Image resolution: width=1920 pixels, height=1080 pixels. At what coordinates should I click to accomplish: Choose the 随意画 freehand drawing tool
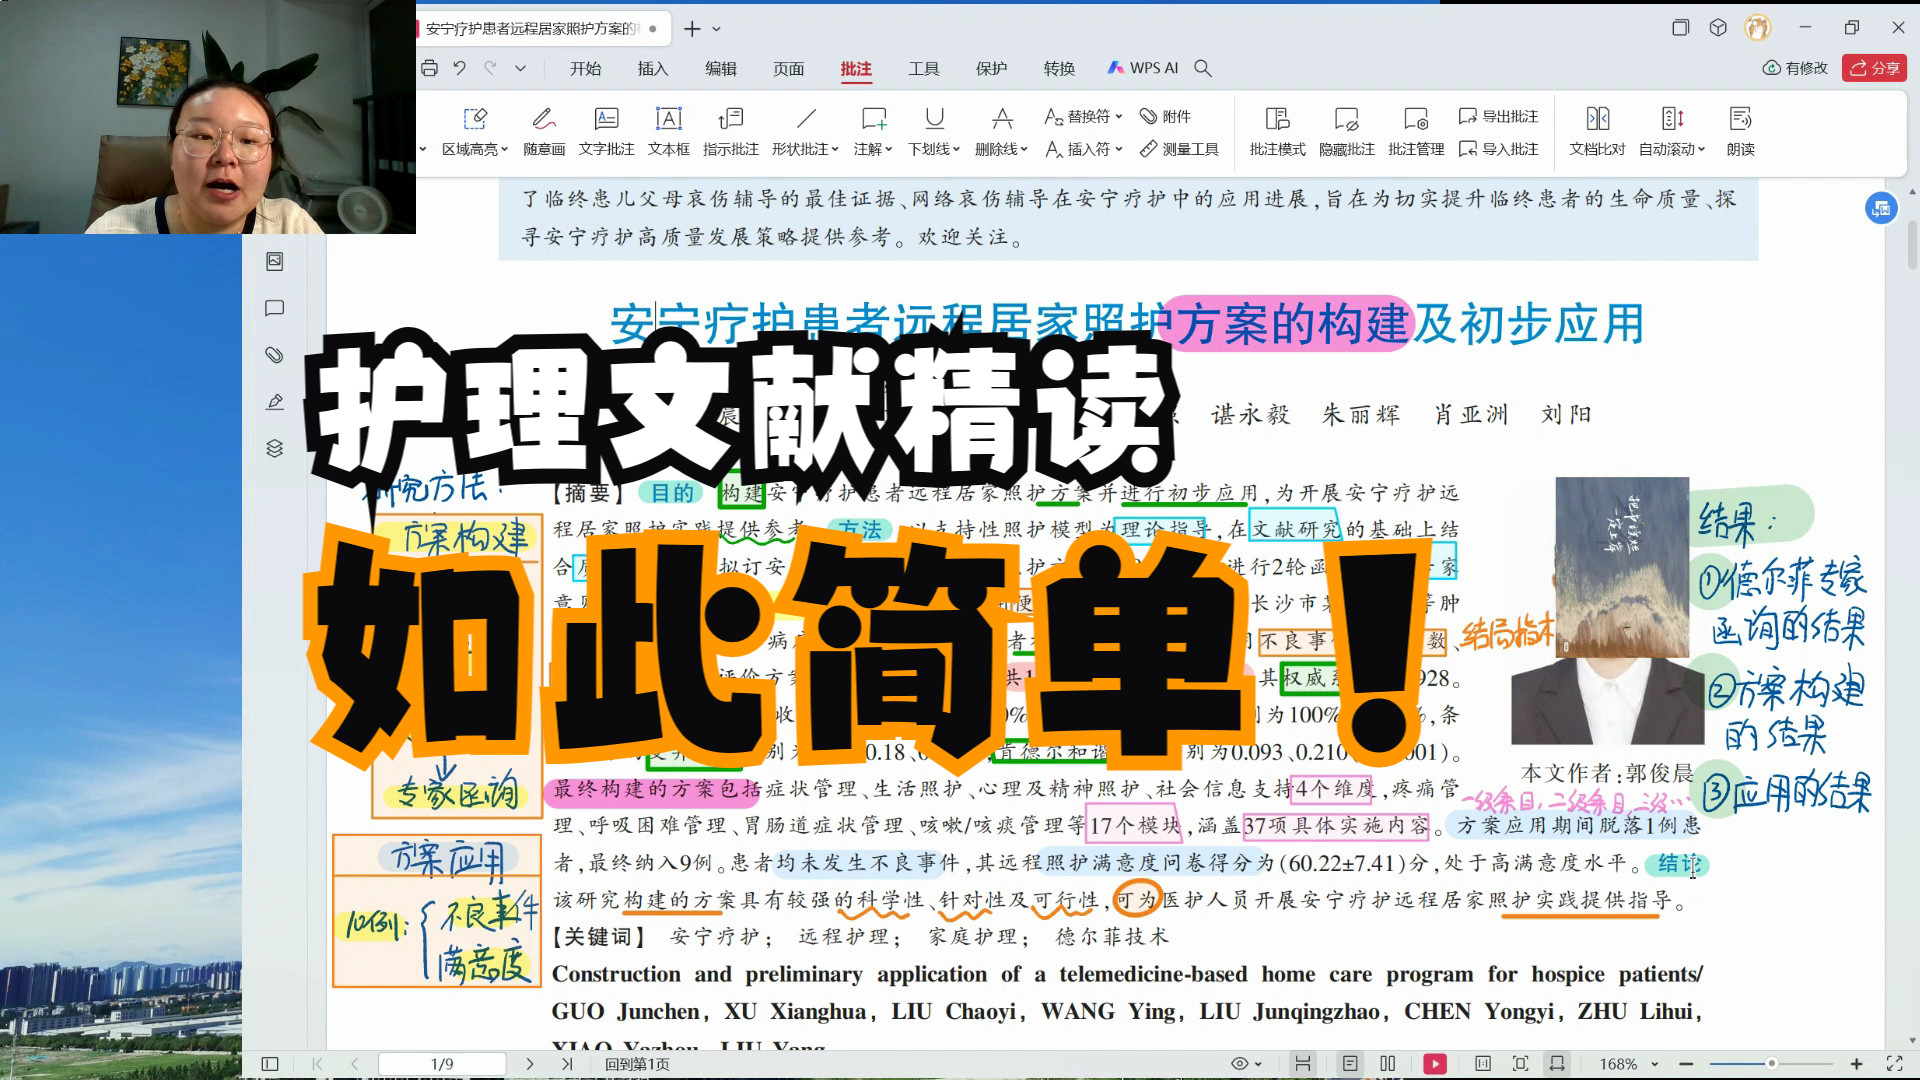tap(544, 132)
